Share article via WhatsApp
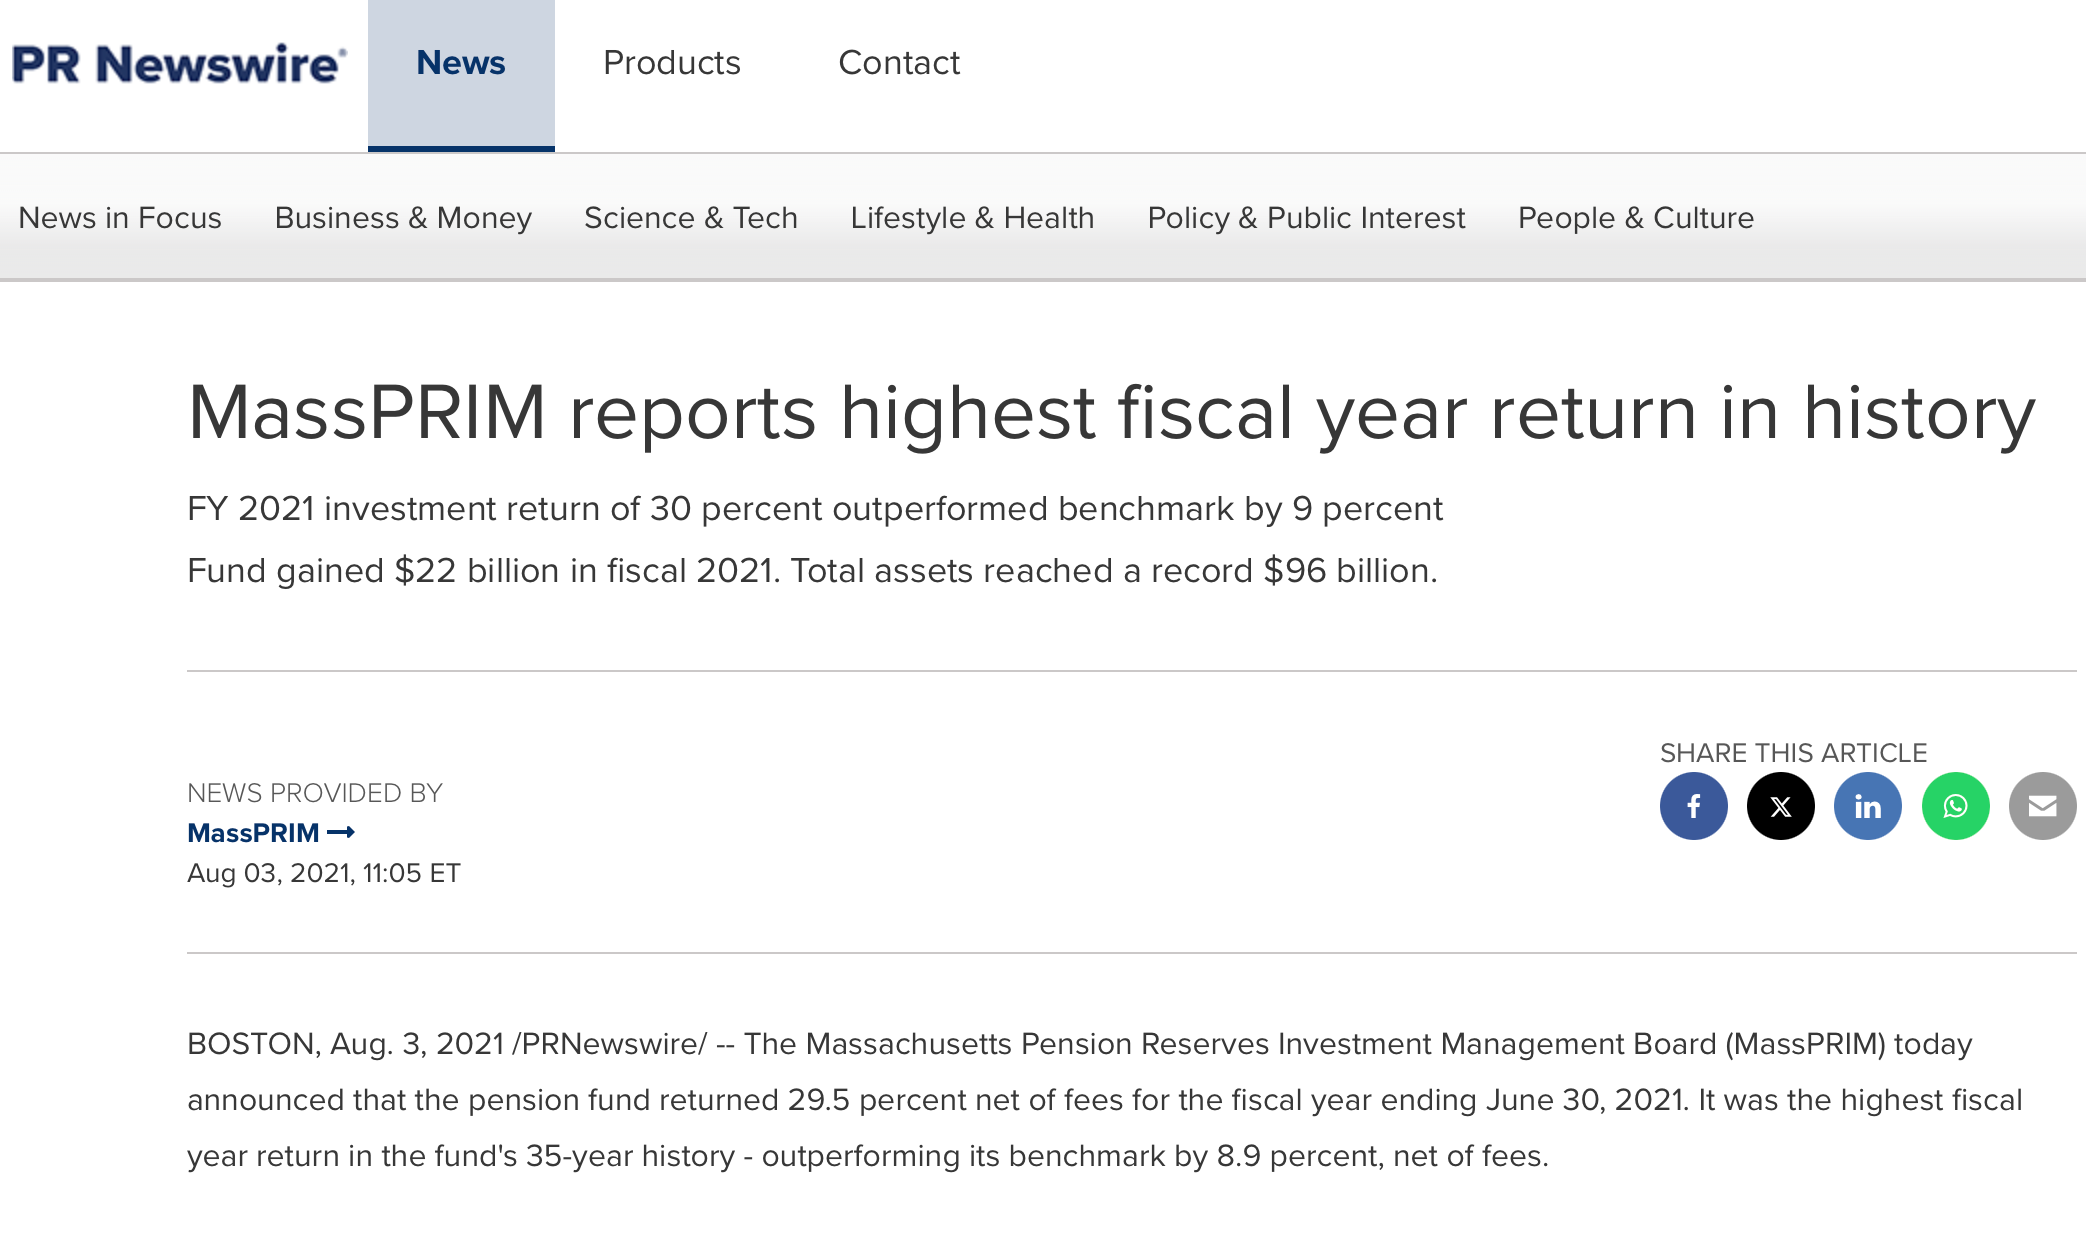Image resolution: width=2086 pixels, height=1234 pixels. (1955, 806)
